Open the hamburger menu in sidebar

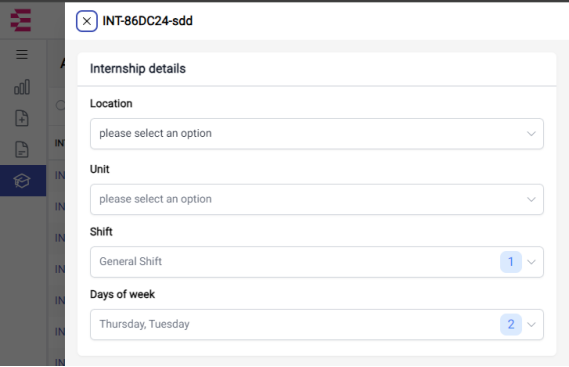click(22, 54)
